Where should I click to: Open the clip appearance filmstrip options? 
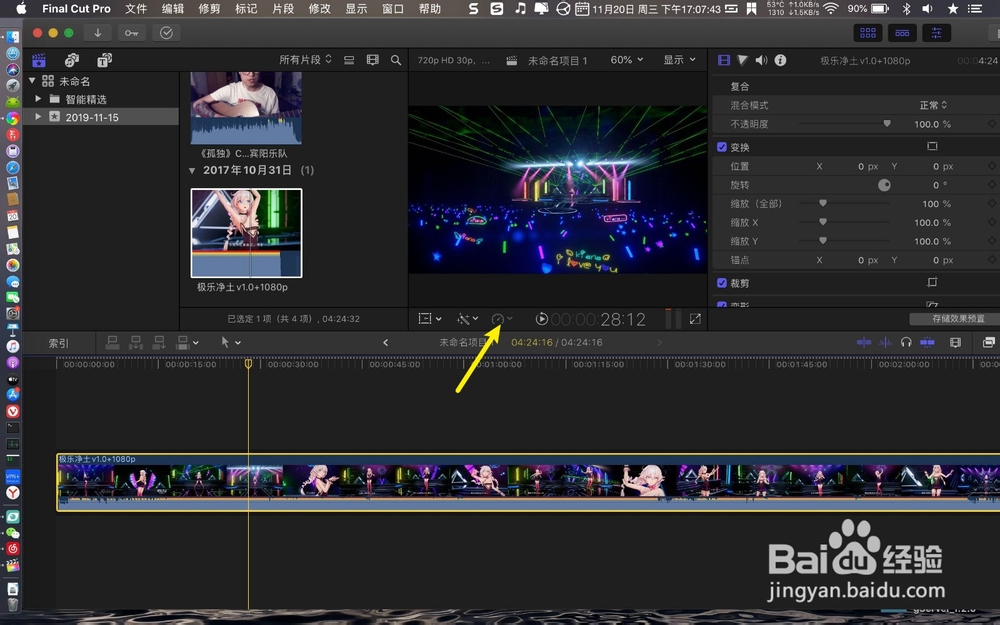pos(372,60)
